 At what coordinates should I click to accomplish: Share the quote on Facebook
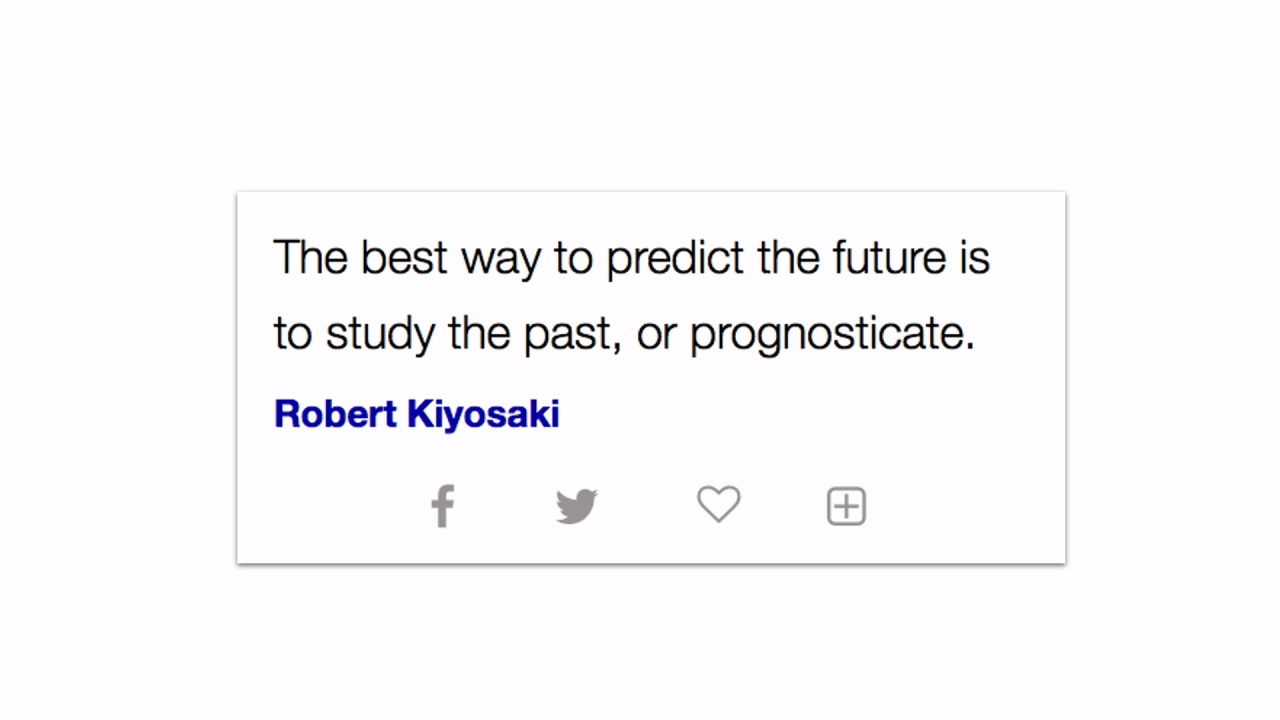443,506
